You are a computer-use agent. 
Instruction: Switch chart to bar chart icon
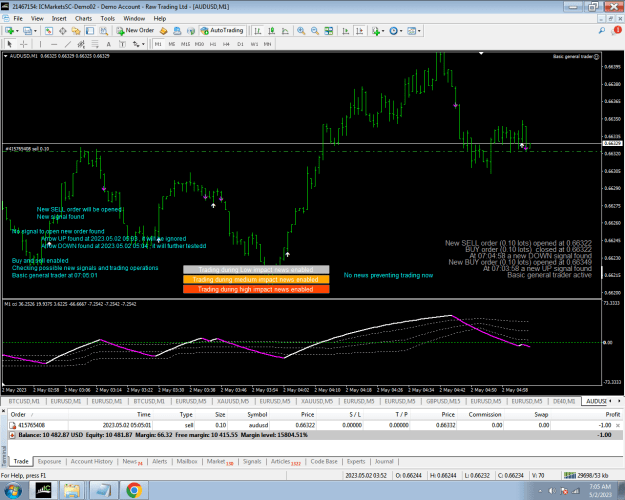[x=258, y=31]
